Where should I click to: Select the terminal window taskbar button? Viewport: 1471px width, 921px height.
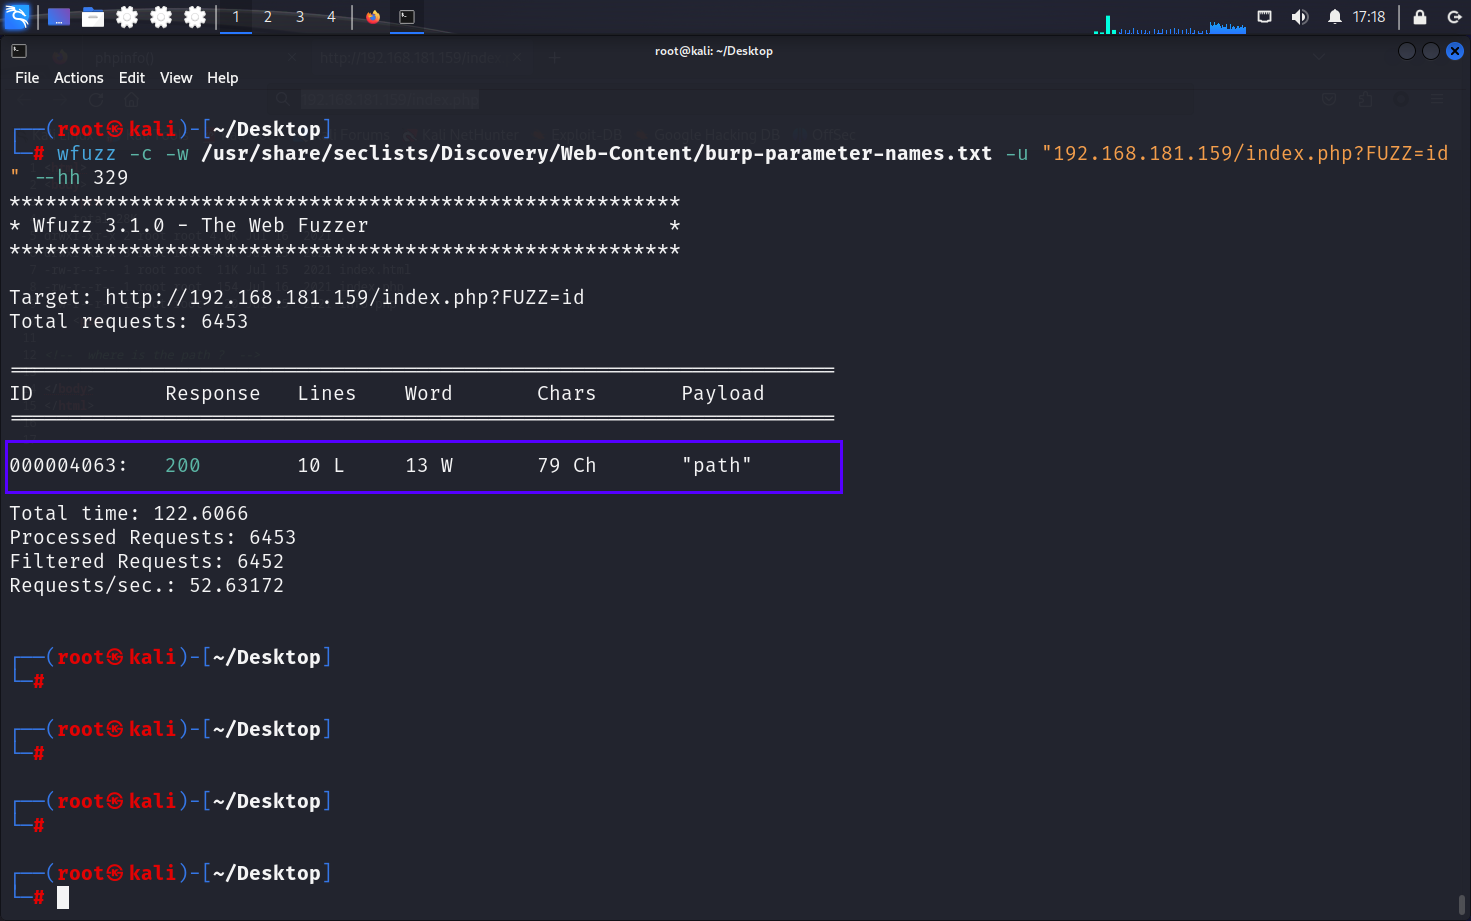pos(407,17)
